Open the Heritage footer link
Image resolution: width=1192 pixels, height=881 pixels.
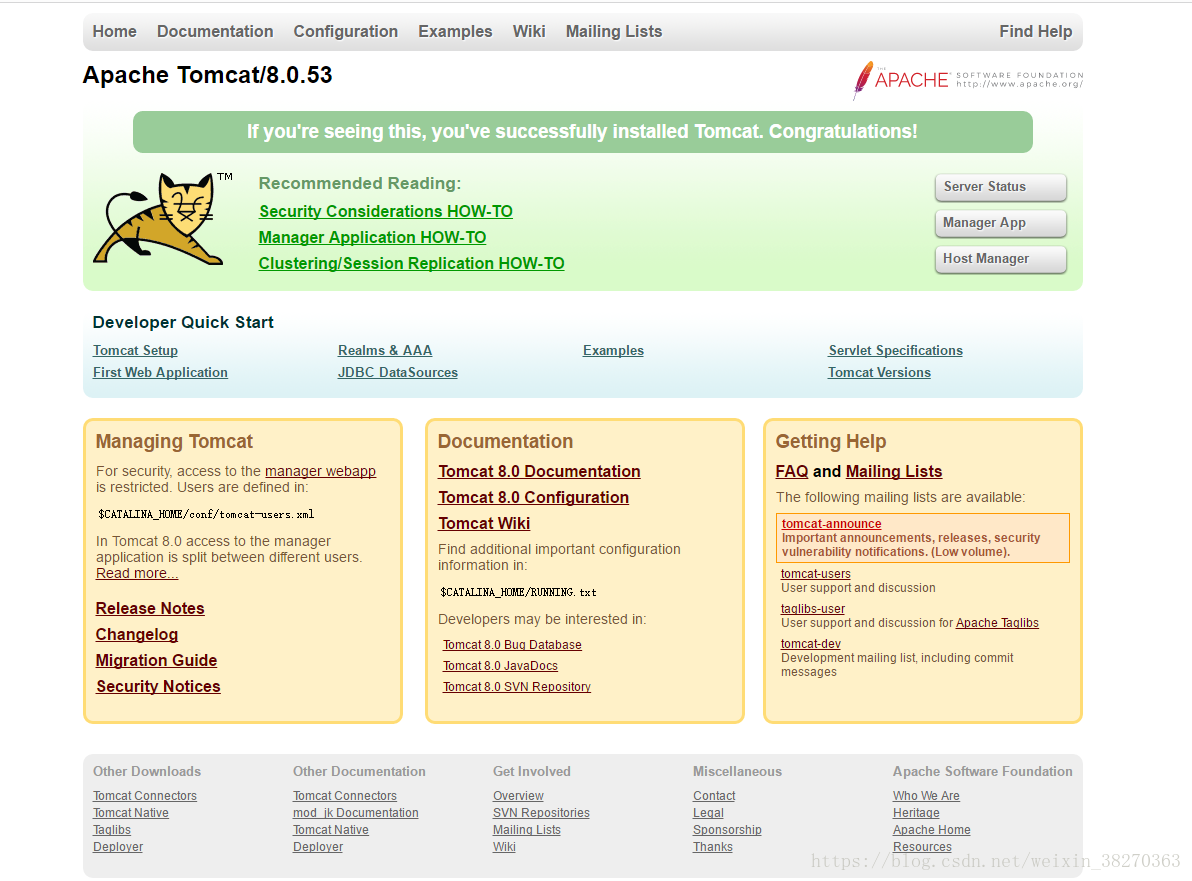click(916, 813)
